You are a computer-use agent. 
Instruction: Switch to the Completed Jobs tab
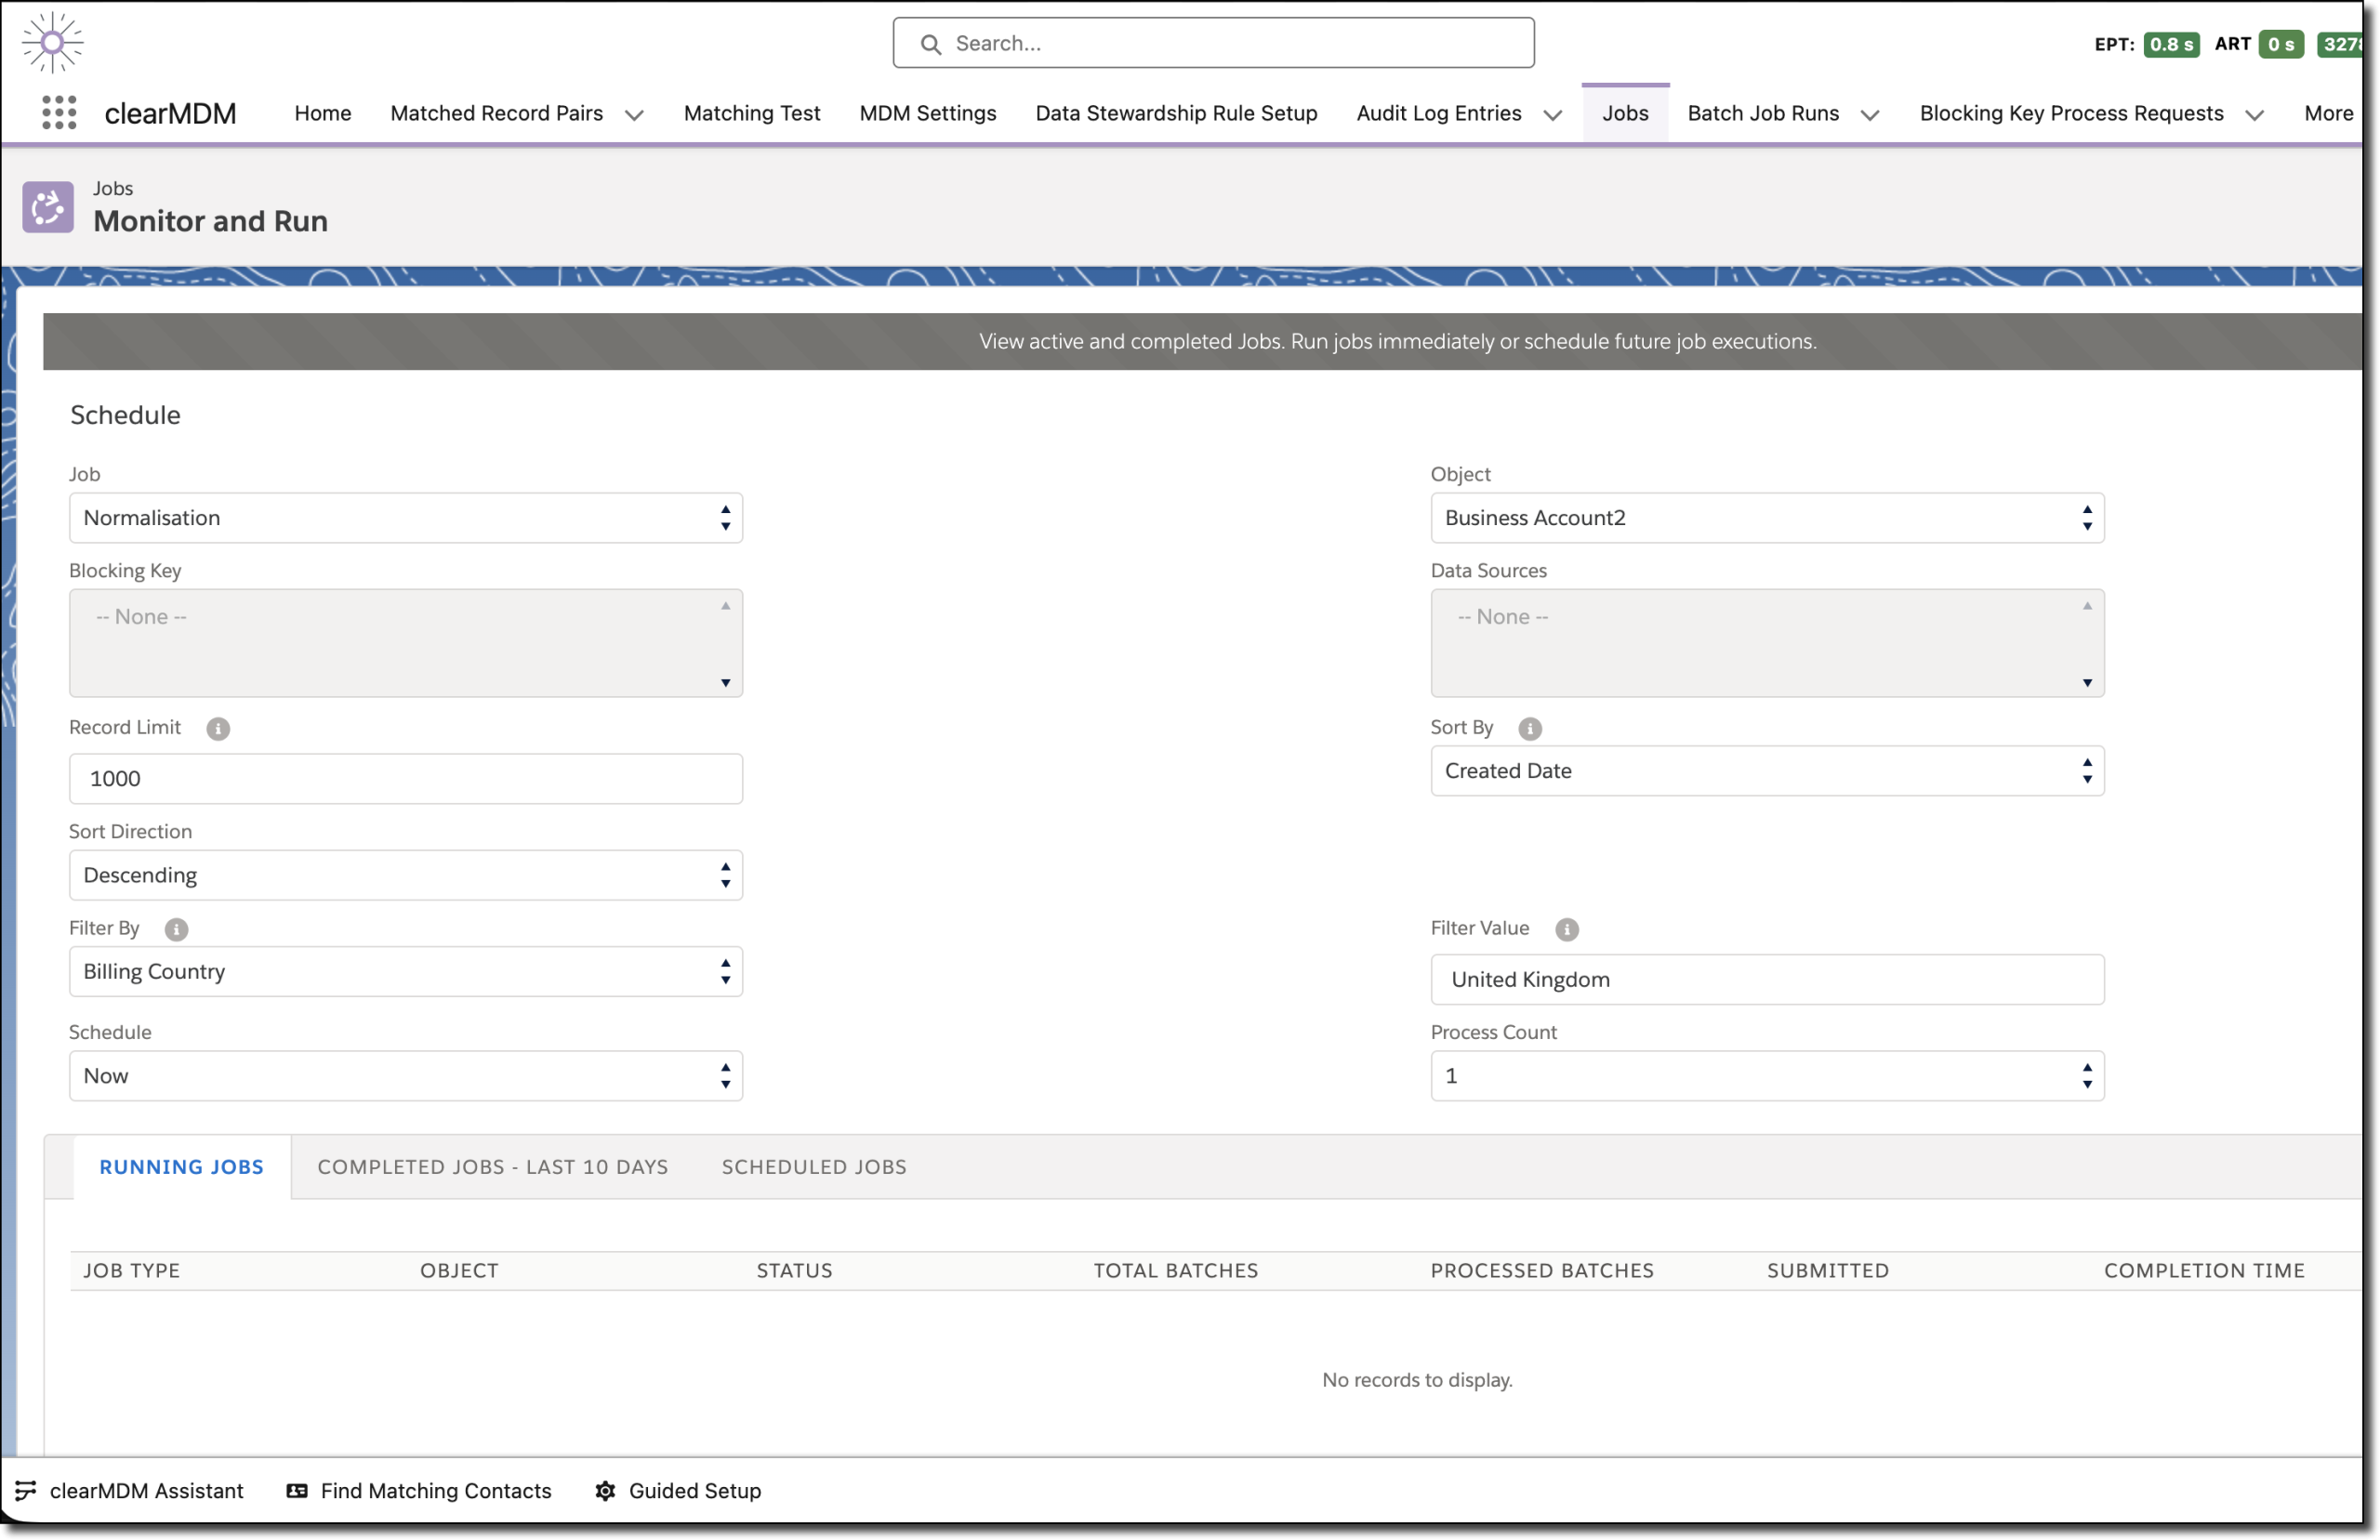[x=492, y=1166]
